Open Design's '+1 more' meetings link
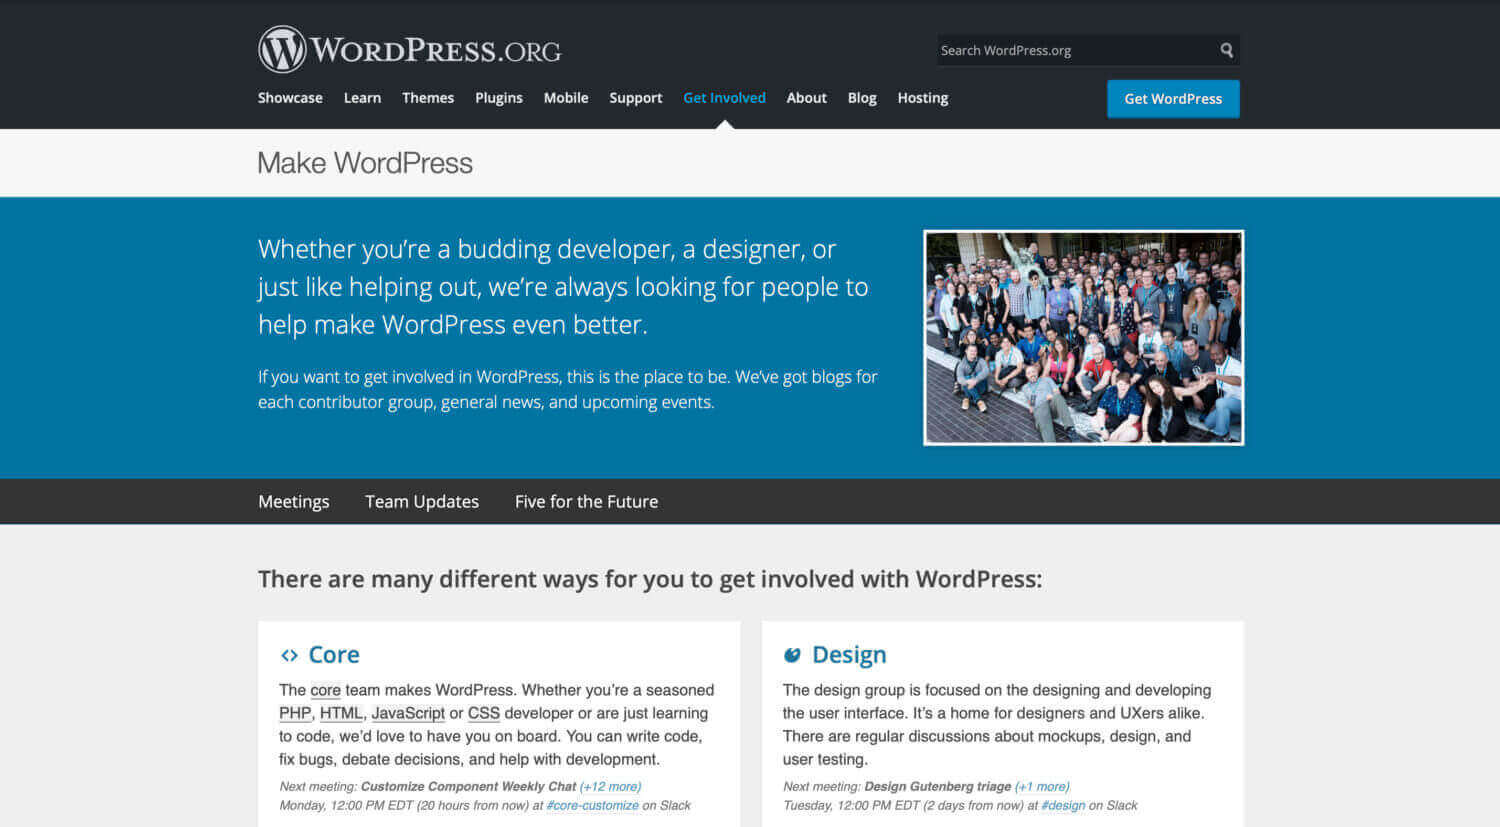1500x827 pixels. [1042, 787]
